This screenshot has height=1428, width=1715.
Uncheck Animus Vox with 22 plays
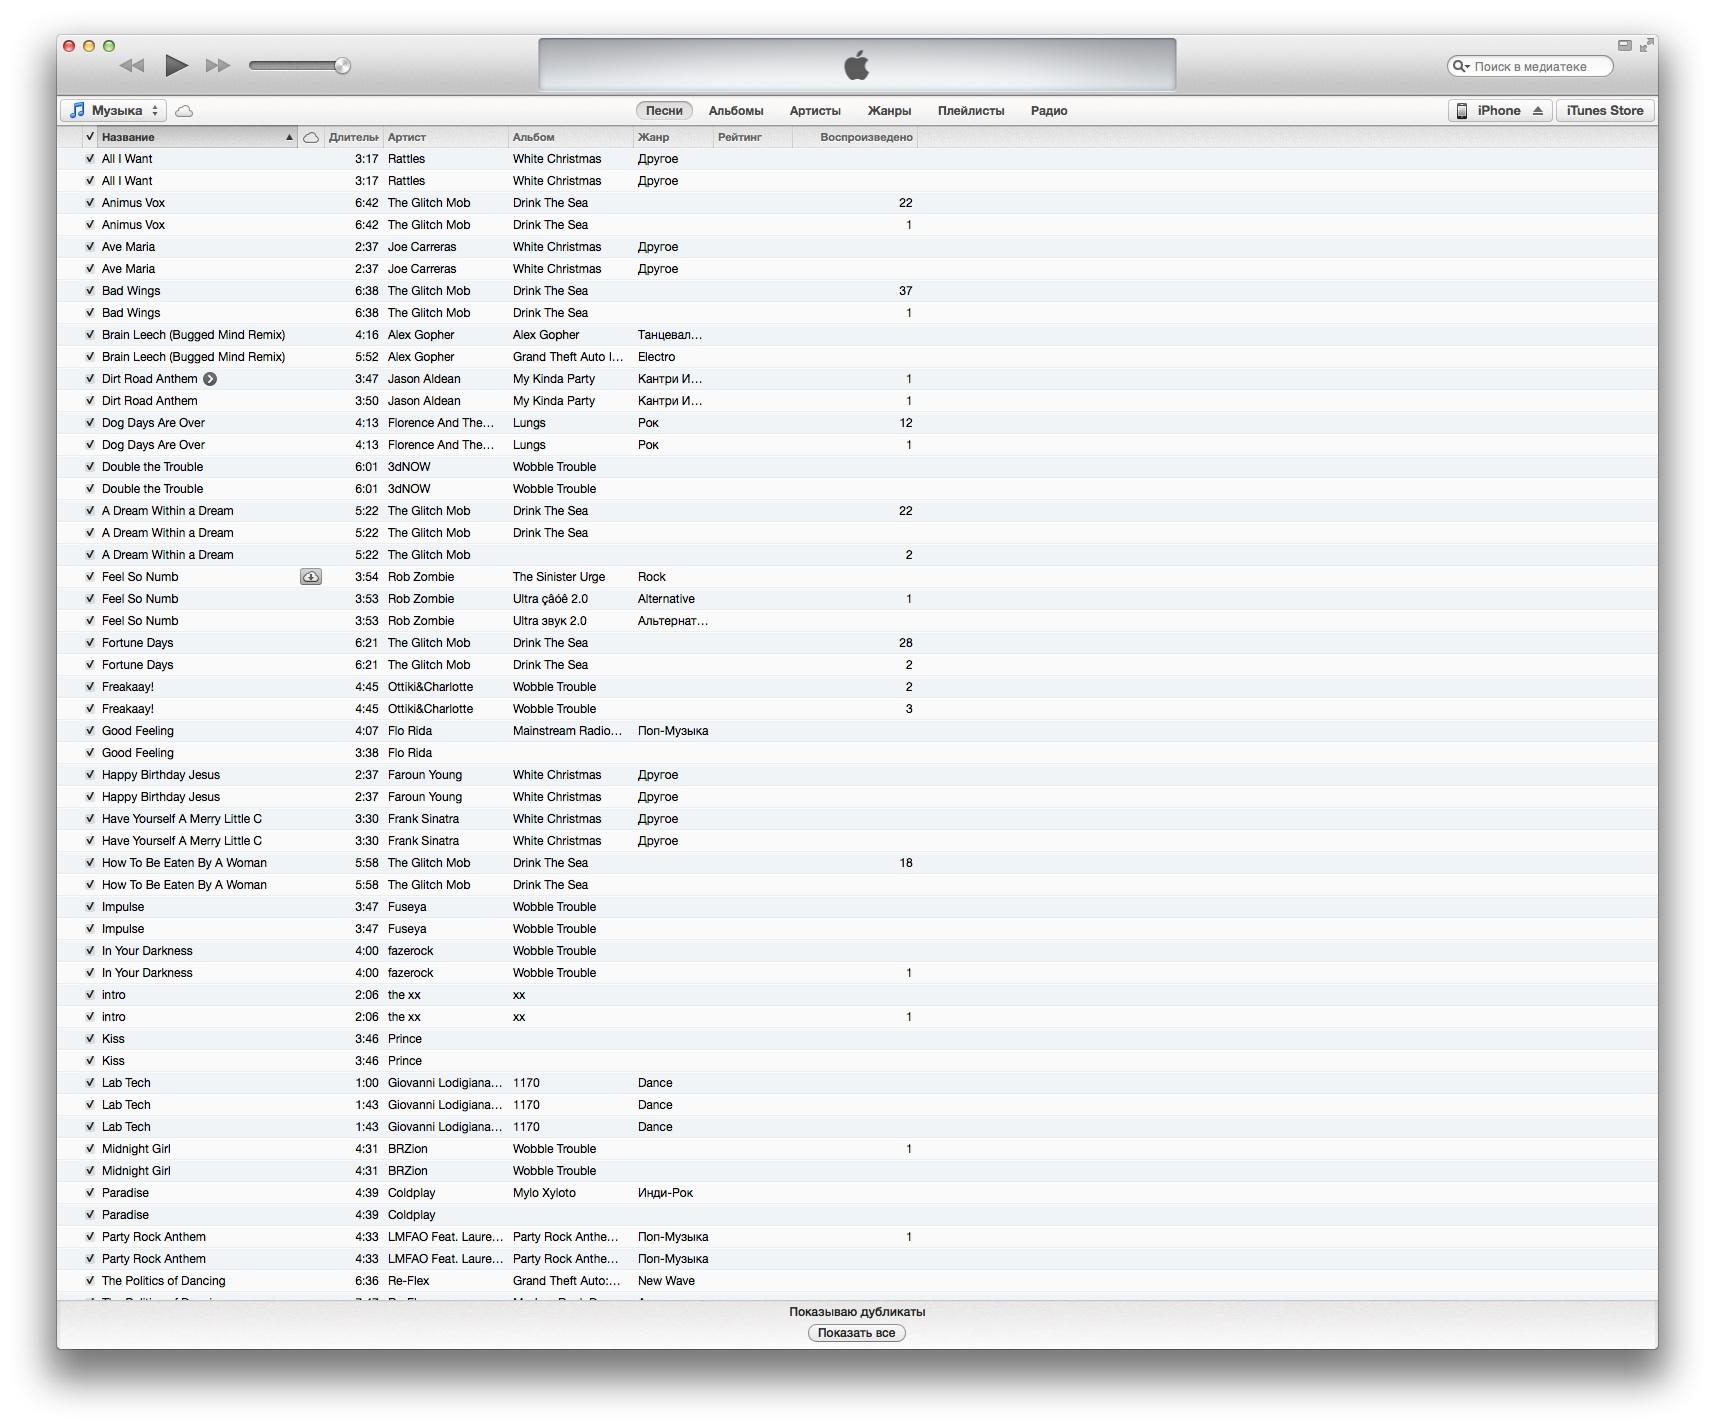click(90, 203)
